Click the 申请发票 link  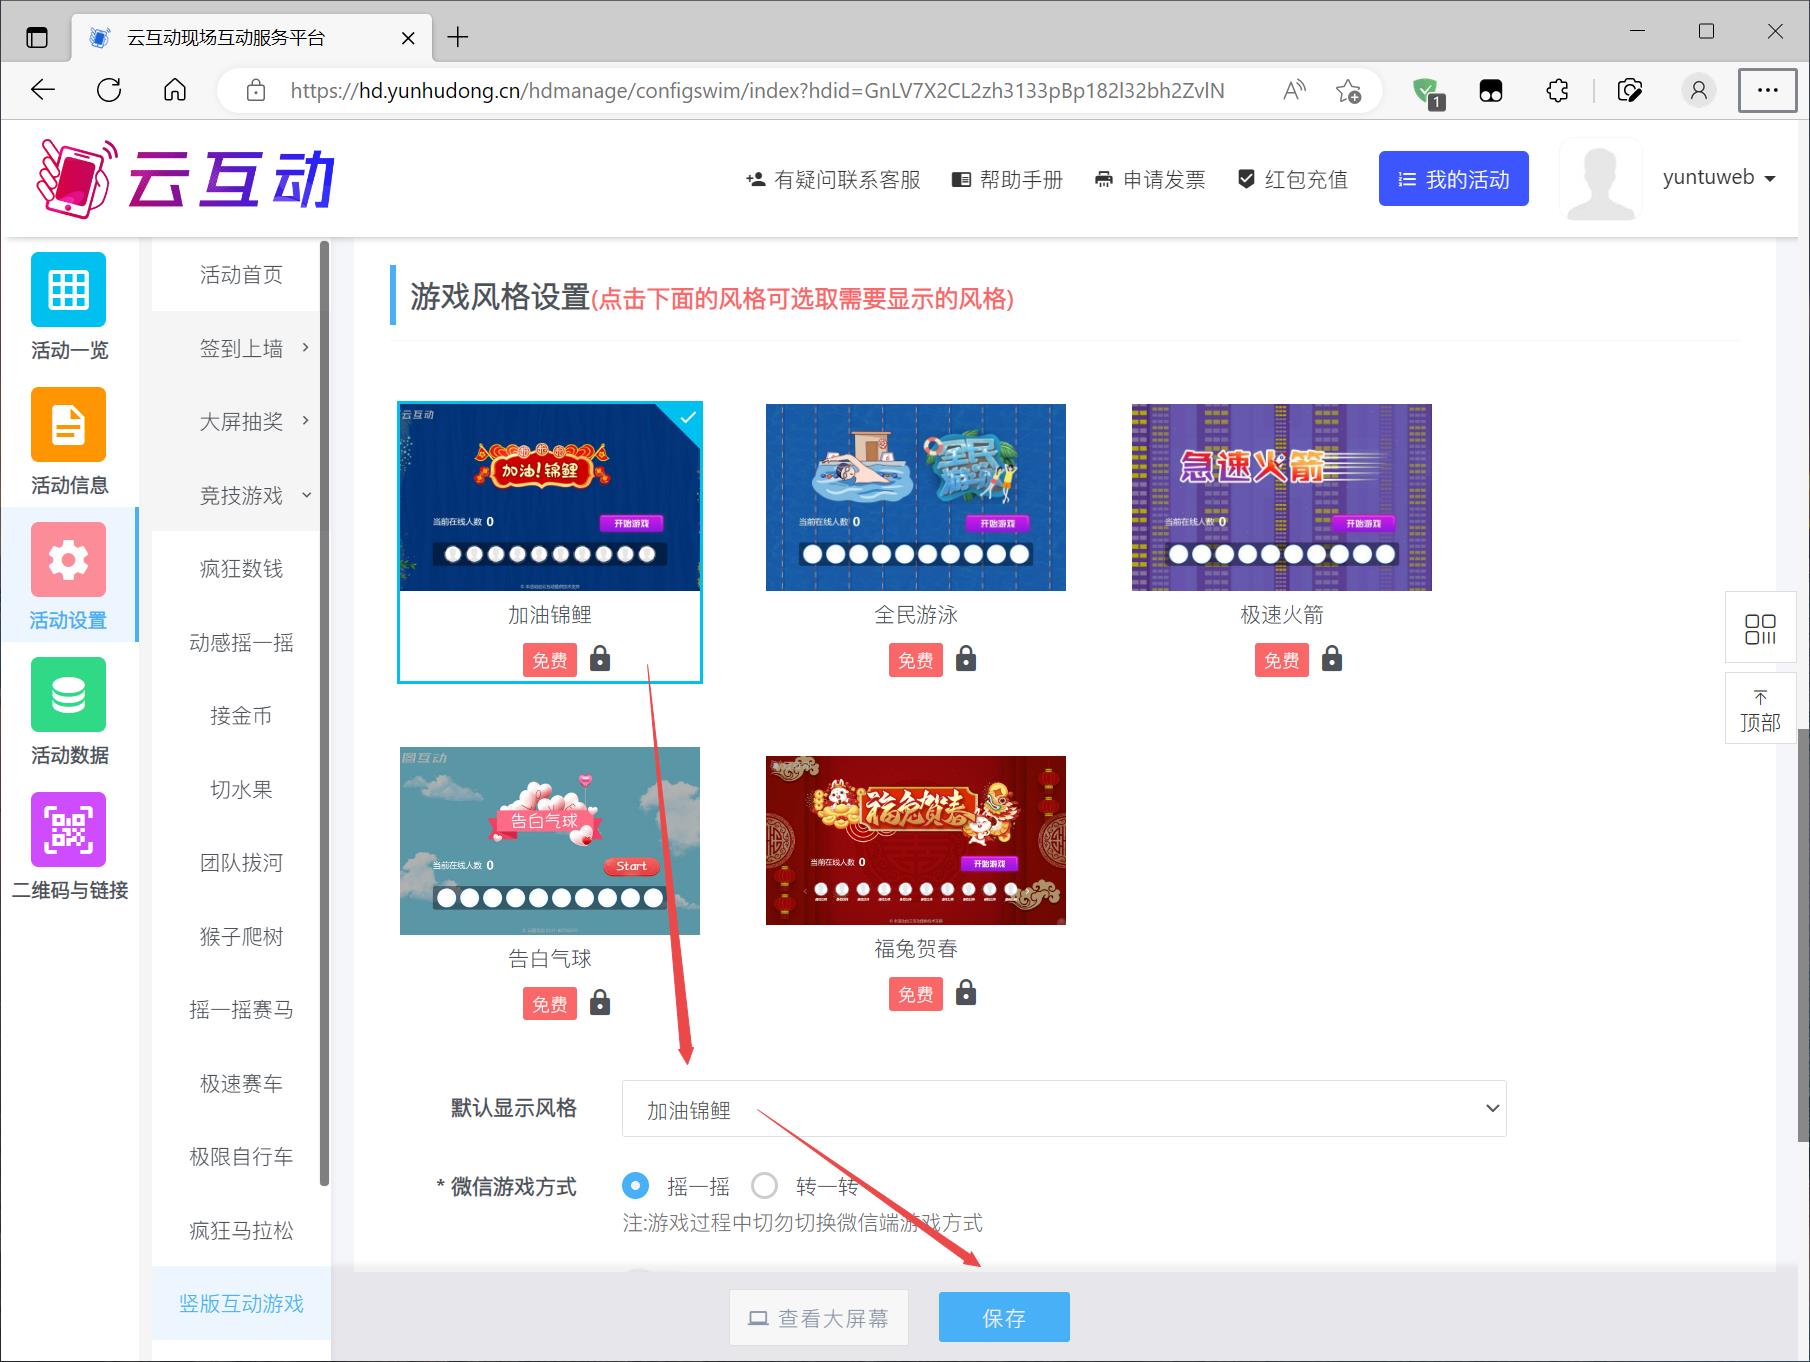1150,180
